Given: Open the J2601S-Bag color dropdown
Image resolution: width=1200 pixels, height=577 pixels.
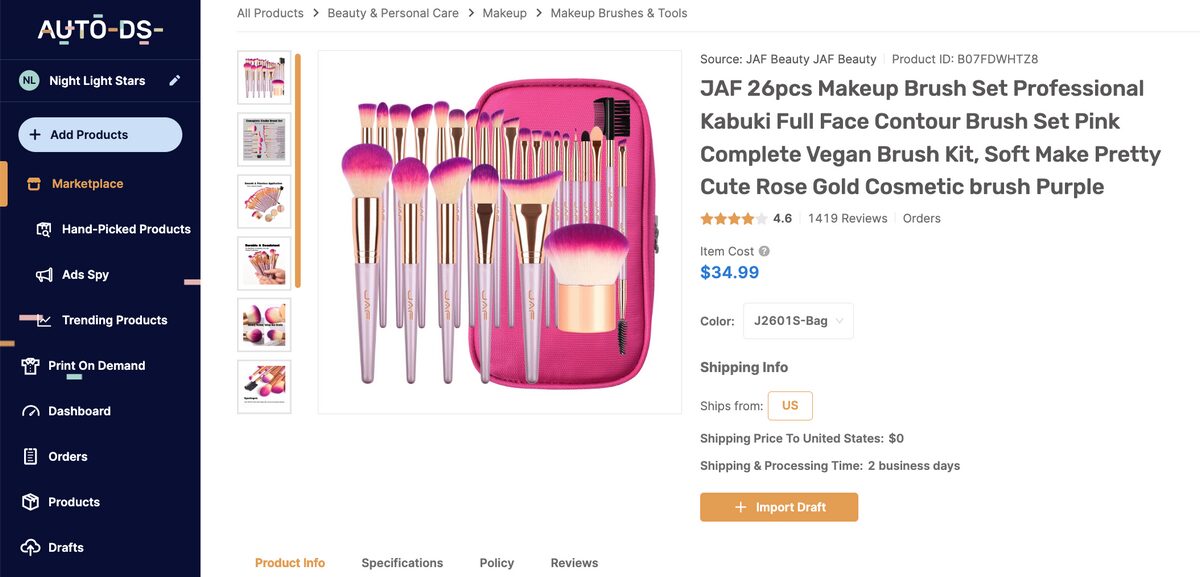Looking at the screenshot, I should (798, 321).
